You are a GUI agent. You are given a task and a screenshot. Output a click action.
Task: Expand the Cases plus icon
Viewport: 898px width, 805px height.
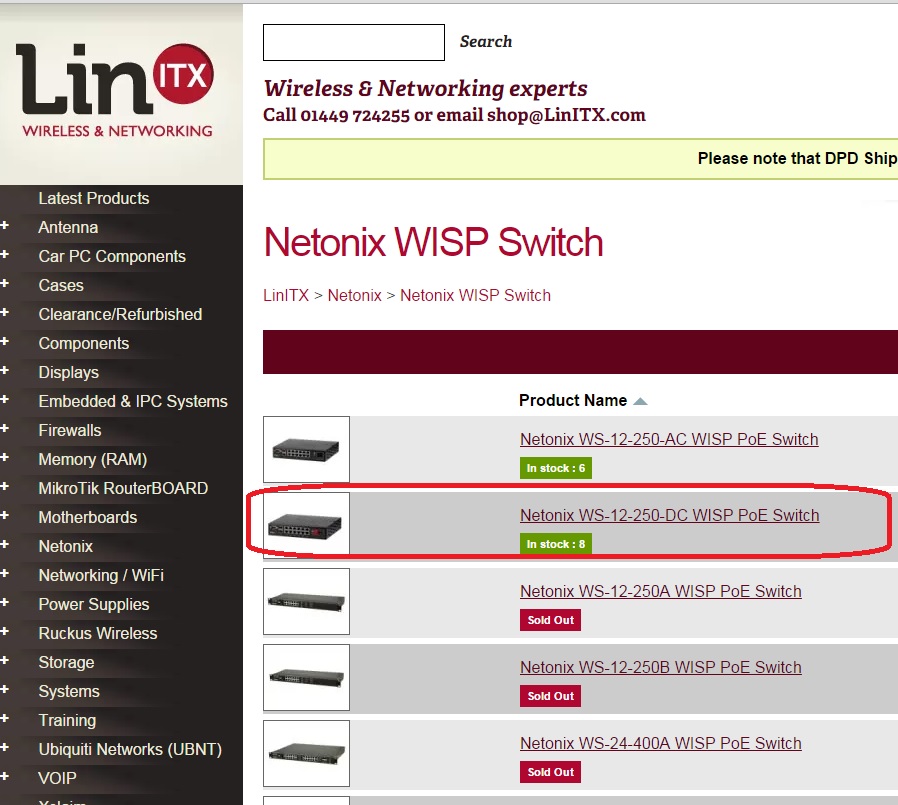[5, 283]
